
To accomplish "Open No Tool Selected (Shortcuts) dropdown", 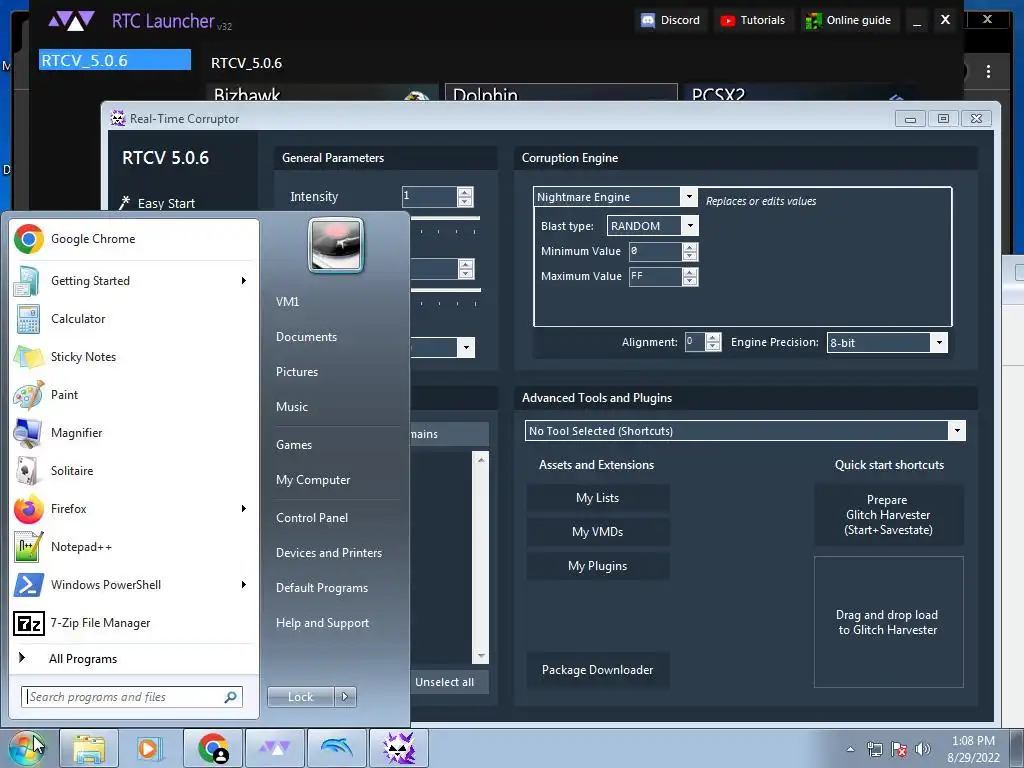I will [x=957, y=430].
